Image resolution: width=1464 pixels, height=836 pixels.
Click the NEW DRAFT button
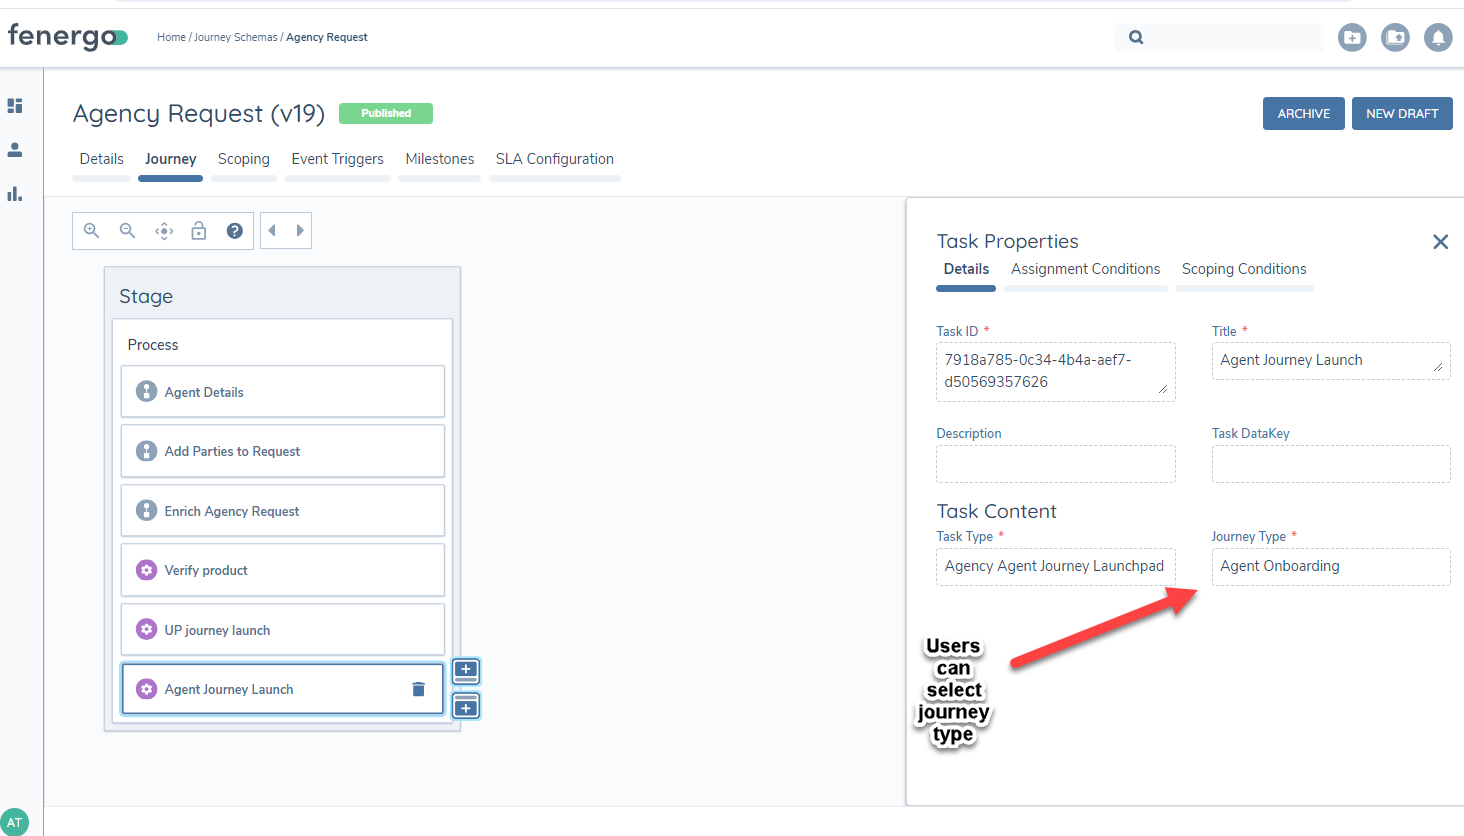[1401, 113]
